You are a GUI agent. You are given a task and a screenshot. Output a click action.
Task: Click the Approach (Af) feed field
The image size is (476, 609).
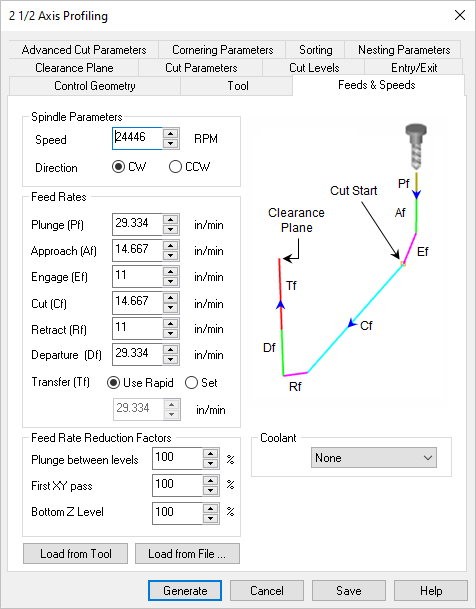tap(137, 251)
